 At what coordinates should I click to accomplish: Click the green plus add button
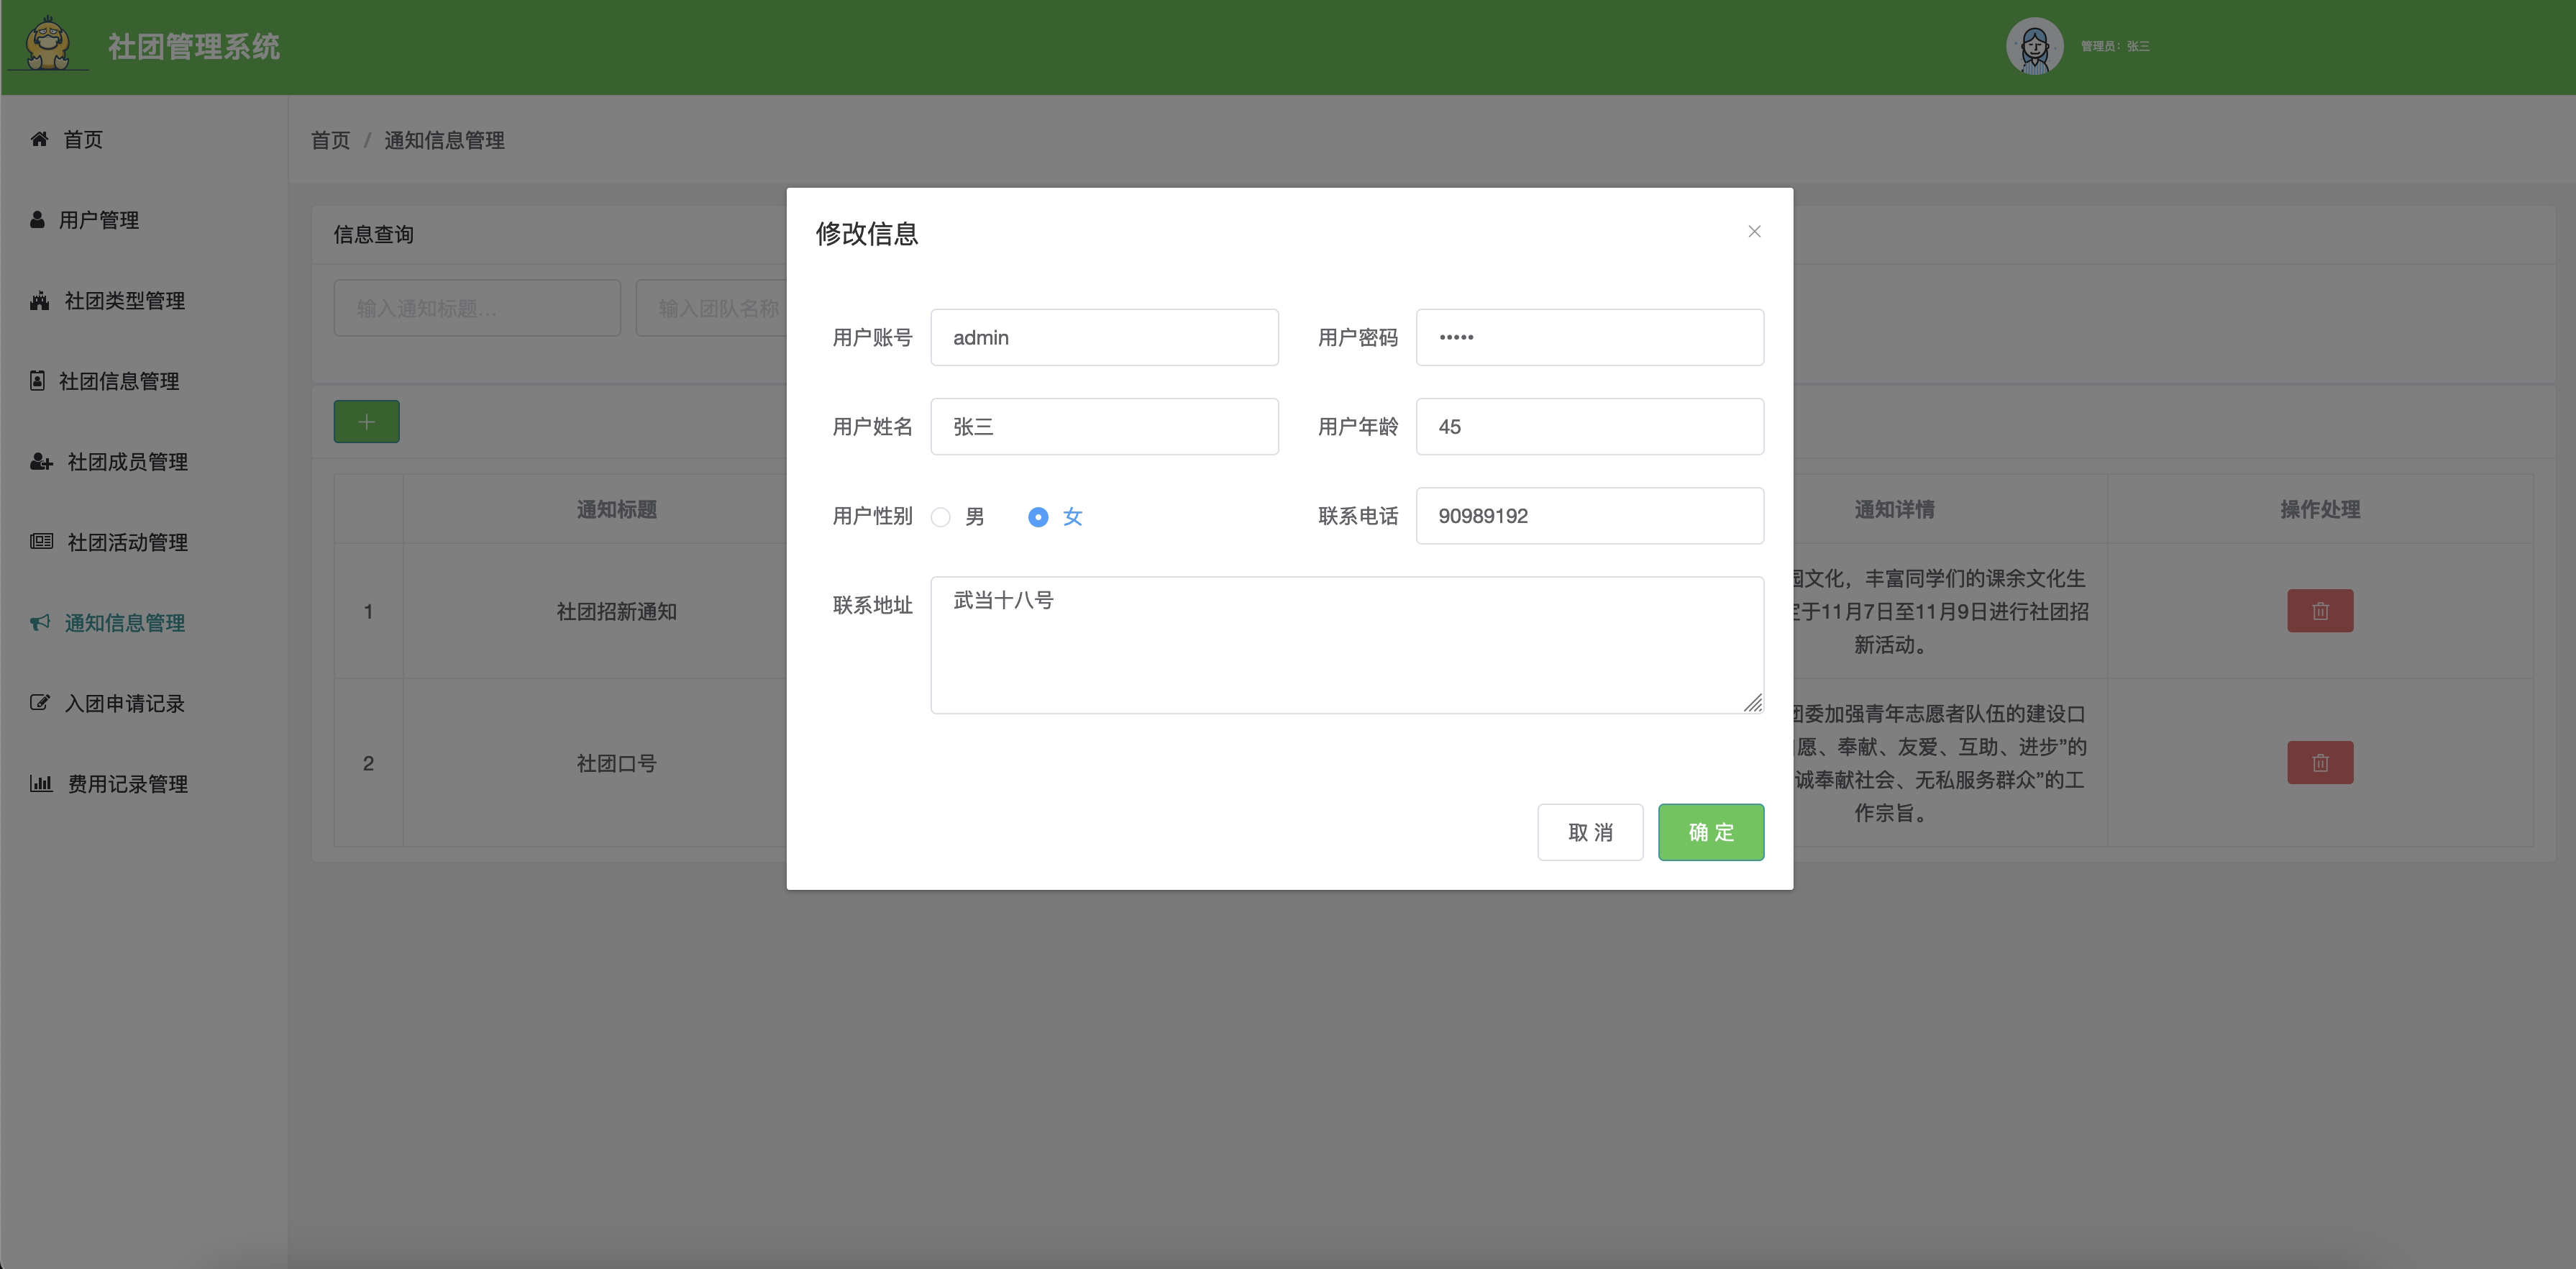(366, 422)
